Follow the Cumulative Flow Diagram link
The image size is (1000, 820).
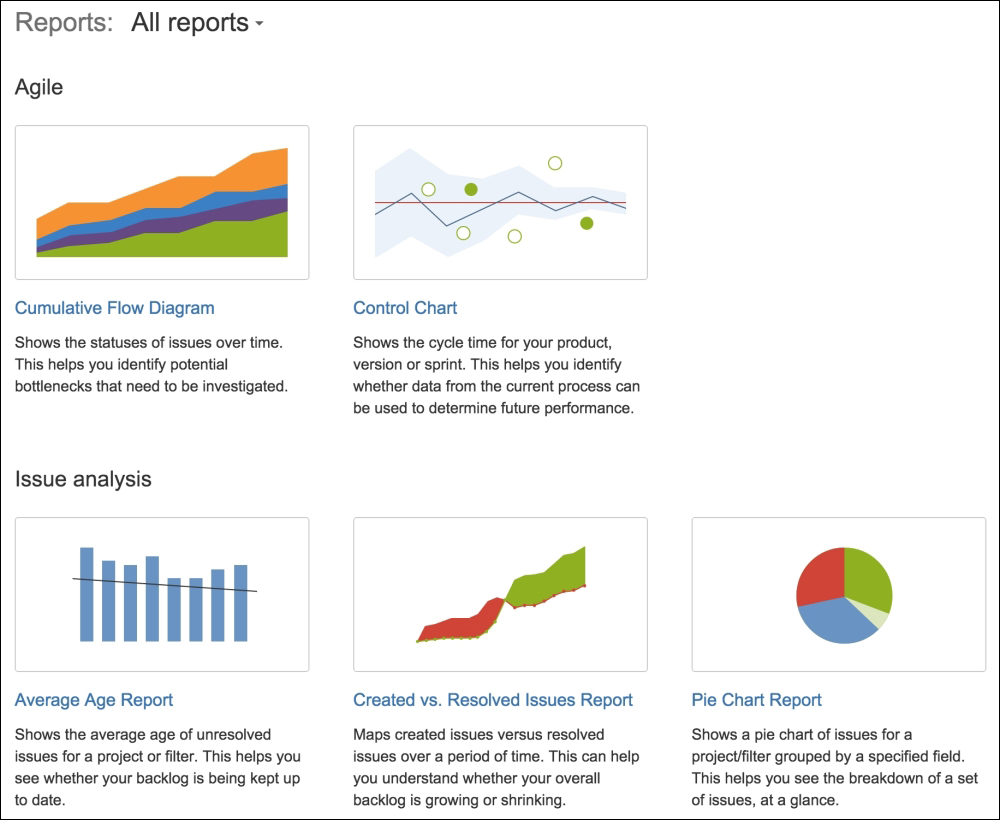(x=115, y=308)
